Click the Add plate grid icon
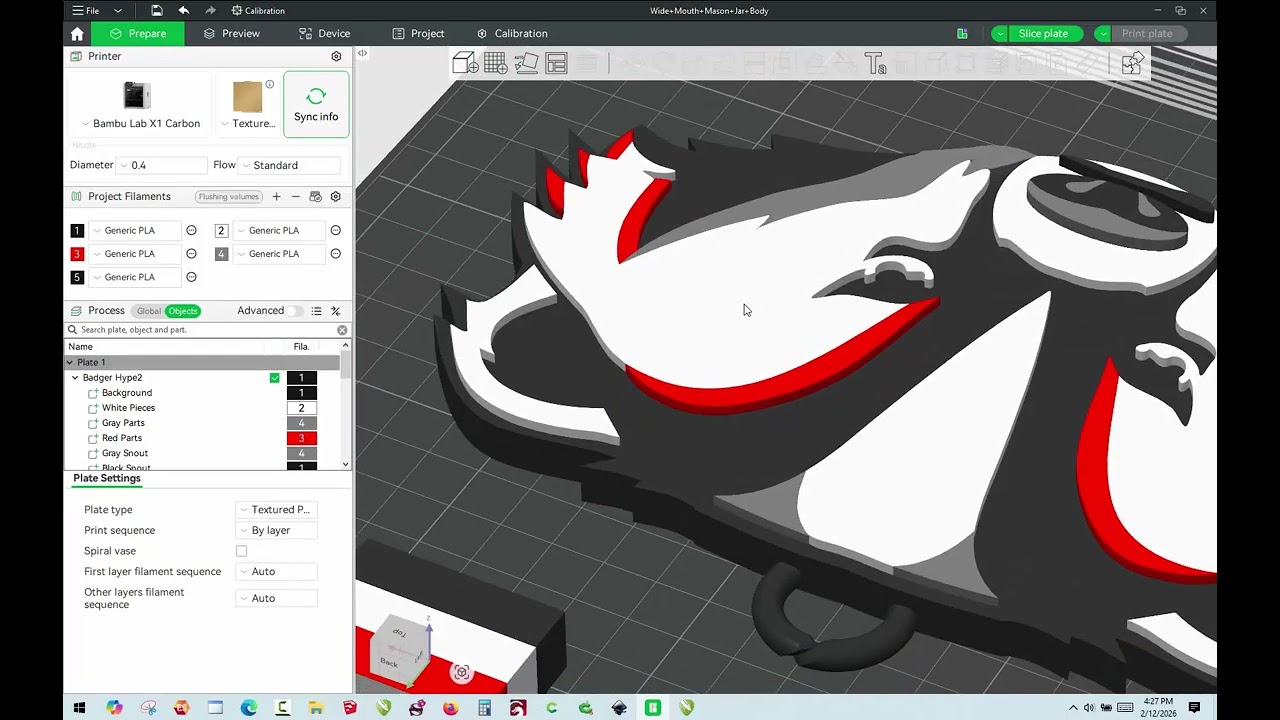The image size is (1280, 720). 495,64
